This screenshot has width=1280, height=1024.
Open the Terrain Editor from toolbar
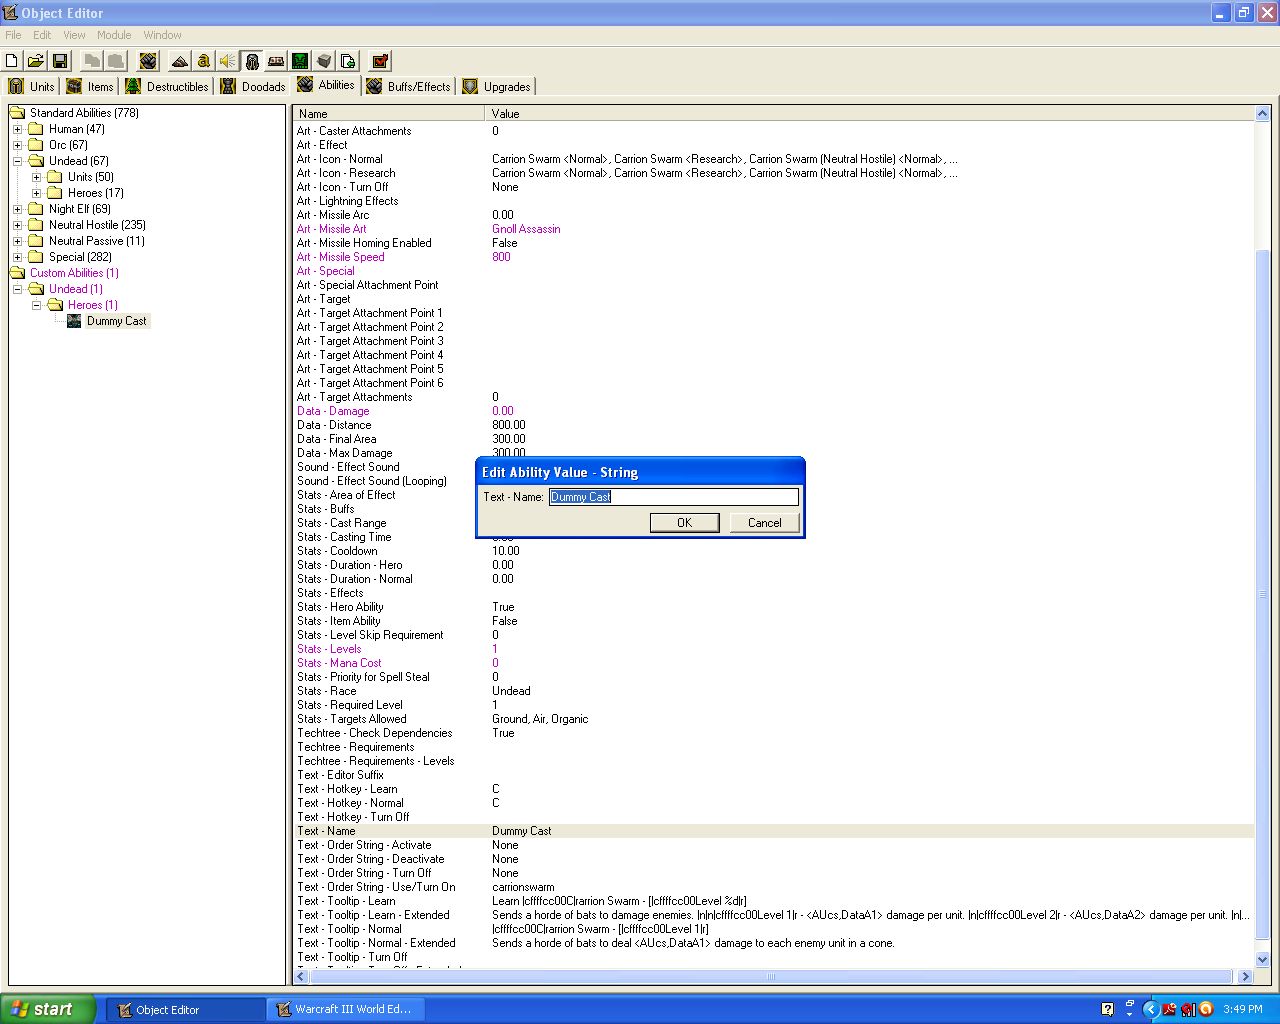pos(180,61)
